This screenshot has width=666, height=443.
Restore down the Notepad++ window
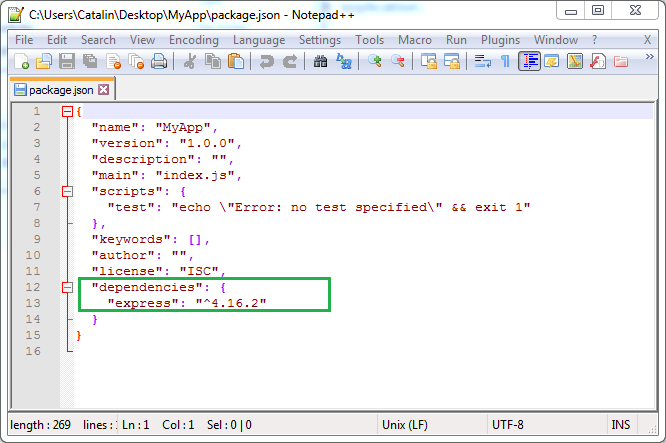click(598, 10)
